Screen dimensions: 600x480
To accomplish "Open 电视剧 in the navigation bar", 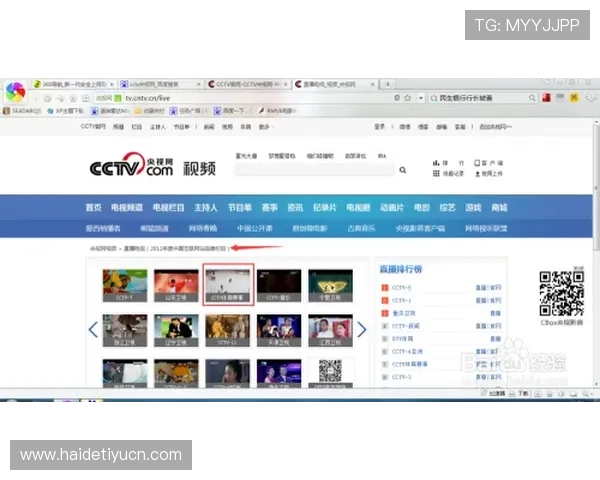I will (x=358, y=207).
